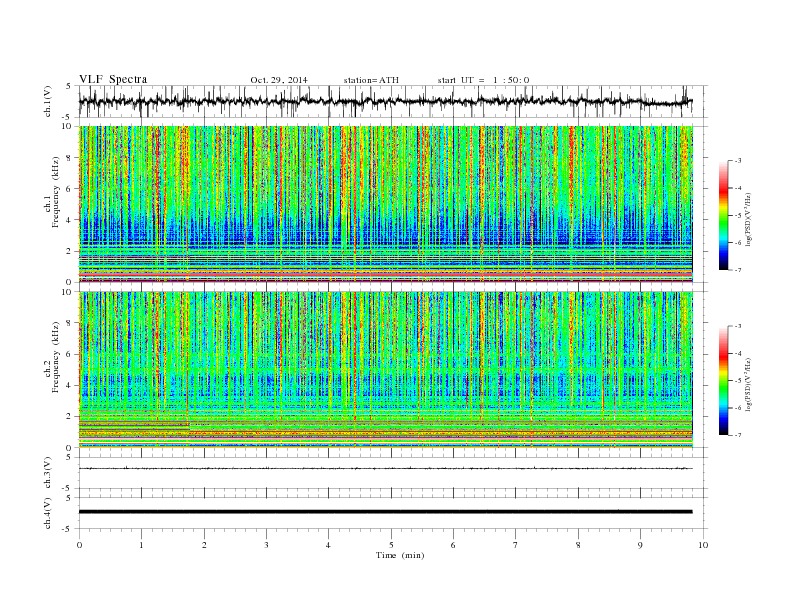The width and height of the screenshot is (792, 612).
Task: Click the '10' tick on the time axis
Action: pos(703,545)
